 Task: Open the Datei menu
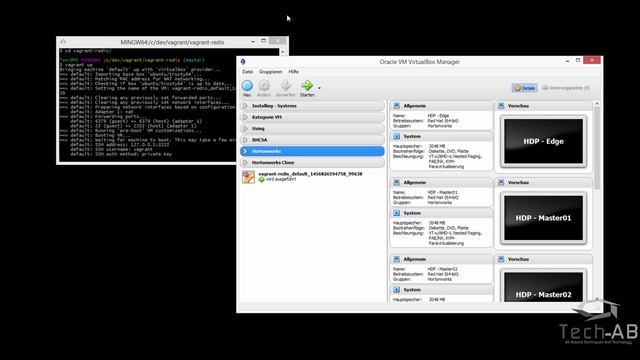tap(247, 71)
